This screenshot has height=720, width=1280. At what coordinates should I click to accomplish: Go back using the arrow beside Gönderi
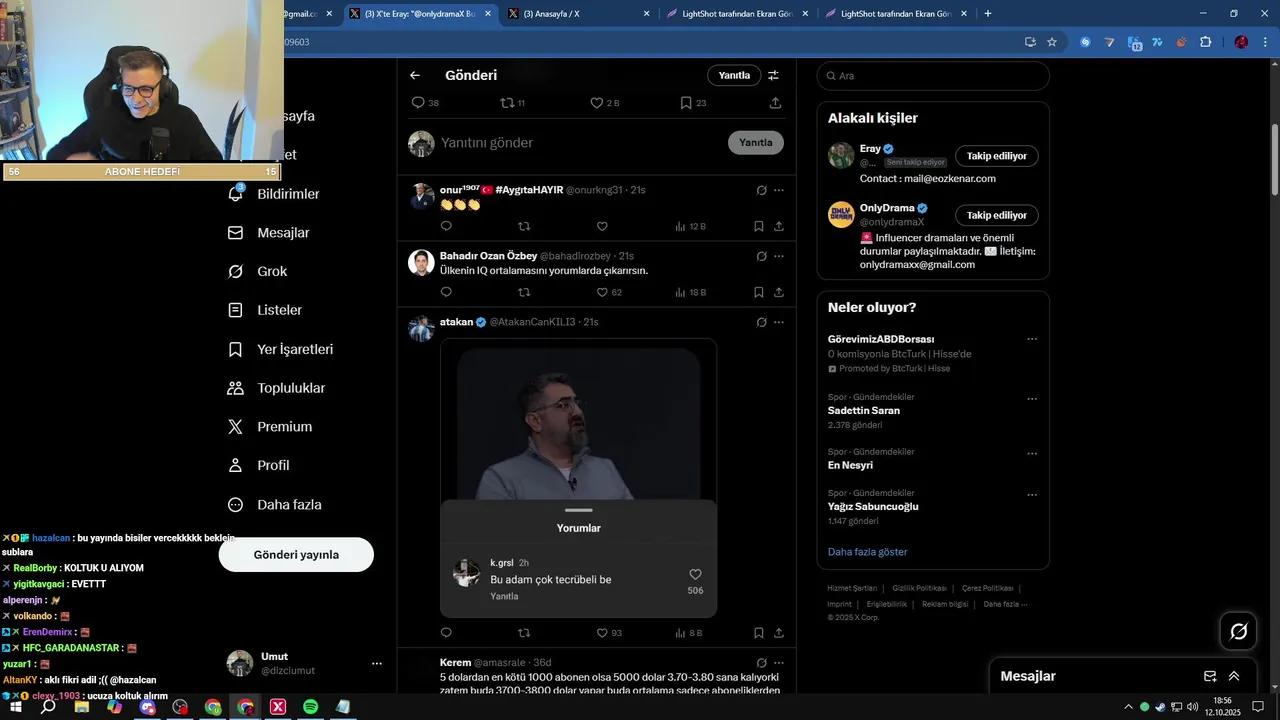coord(415,75)
